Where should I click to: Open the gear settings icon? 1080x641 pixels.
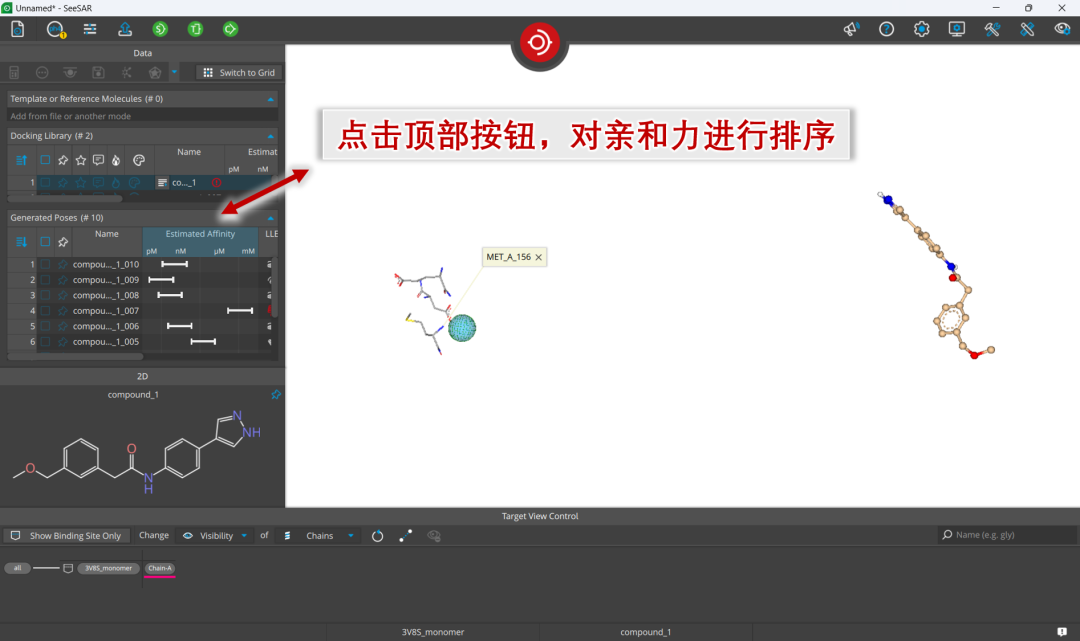pos(922,29)
